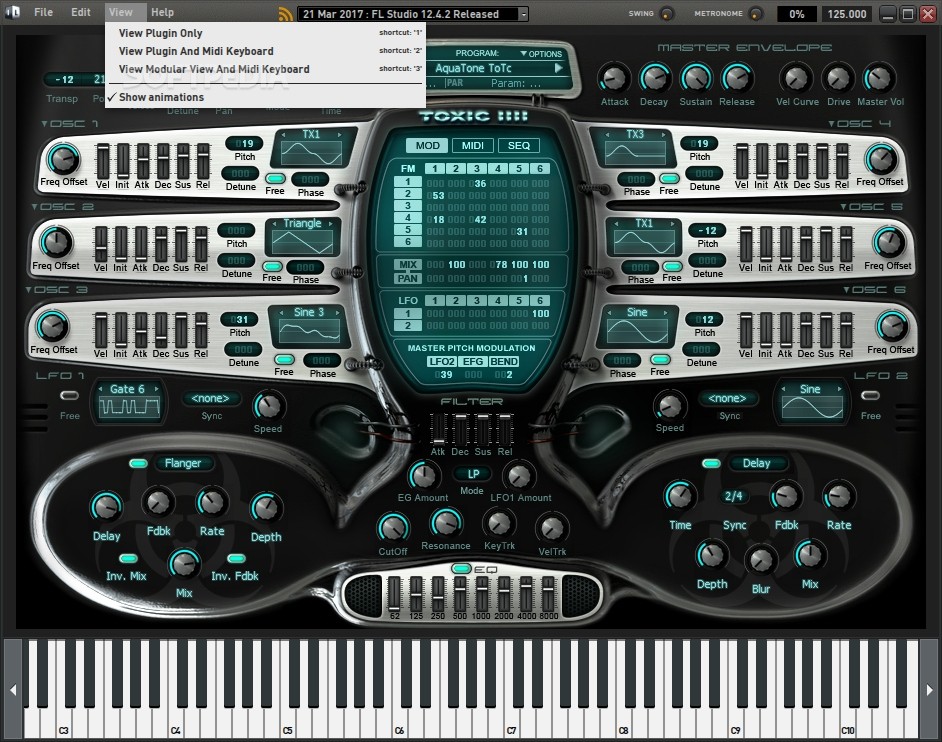Open LFO 1 Sync <none> selector
942x742 pixels.
(x=210, y=398)
